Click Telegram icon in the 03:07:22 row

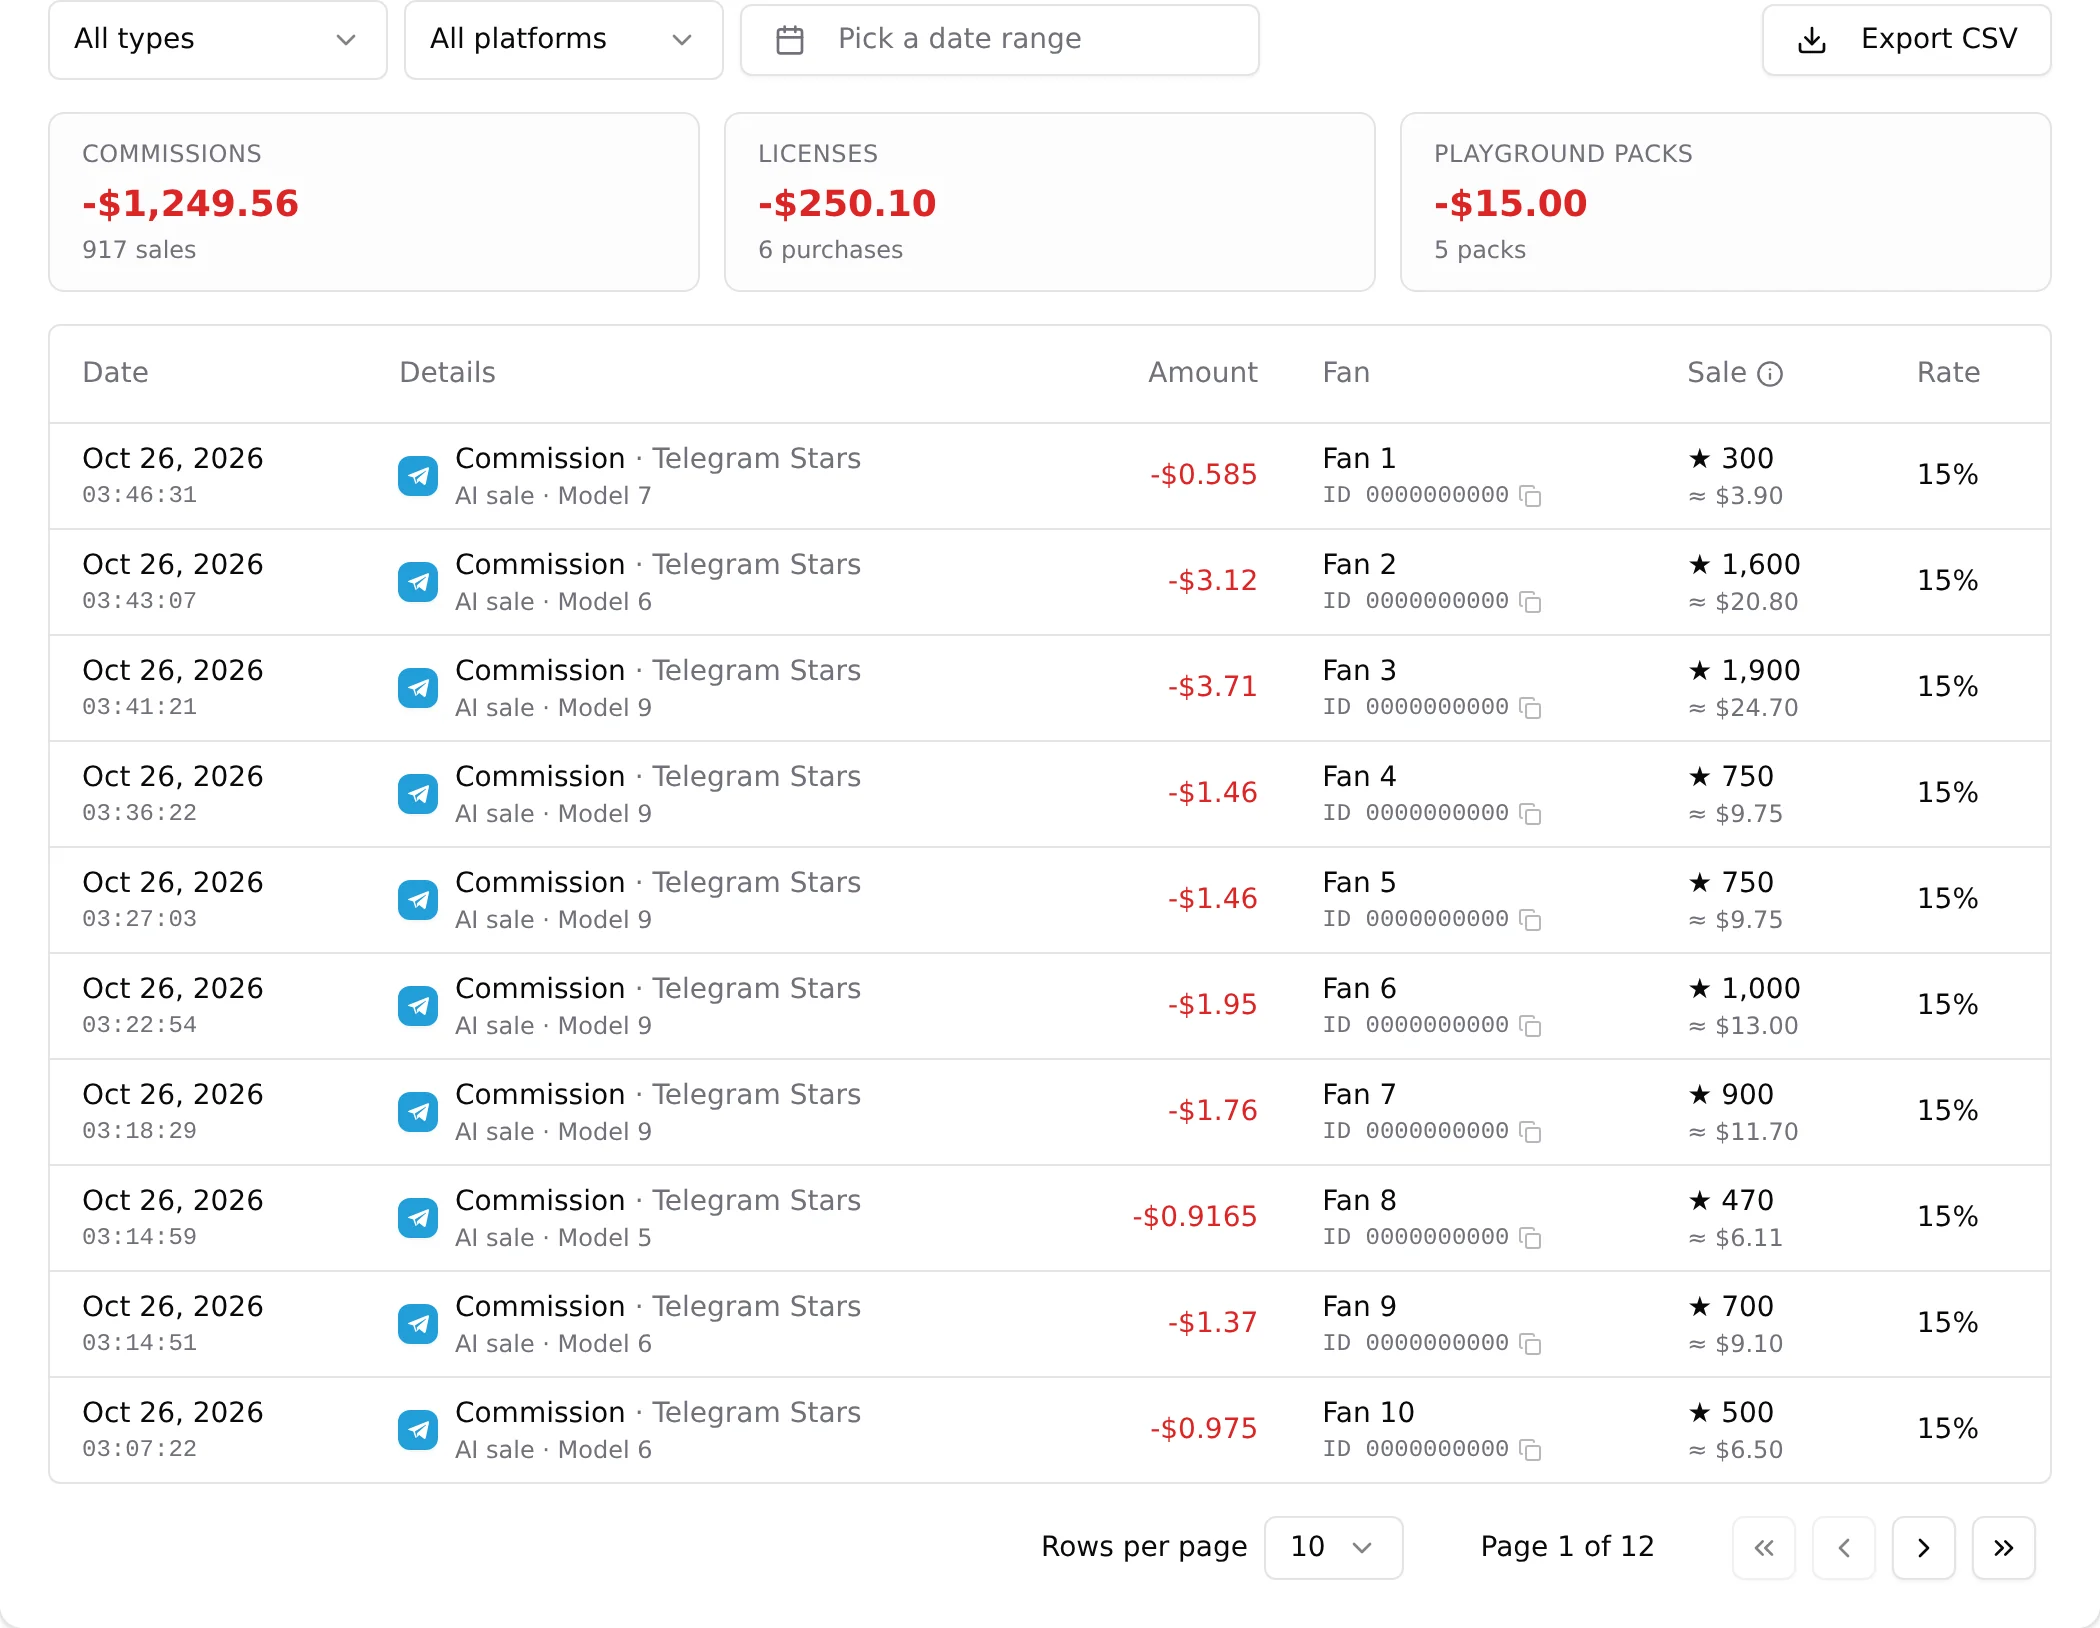(x=418, y=1430)
